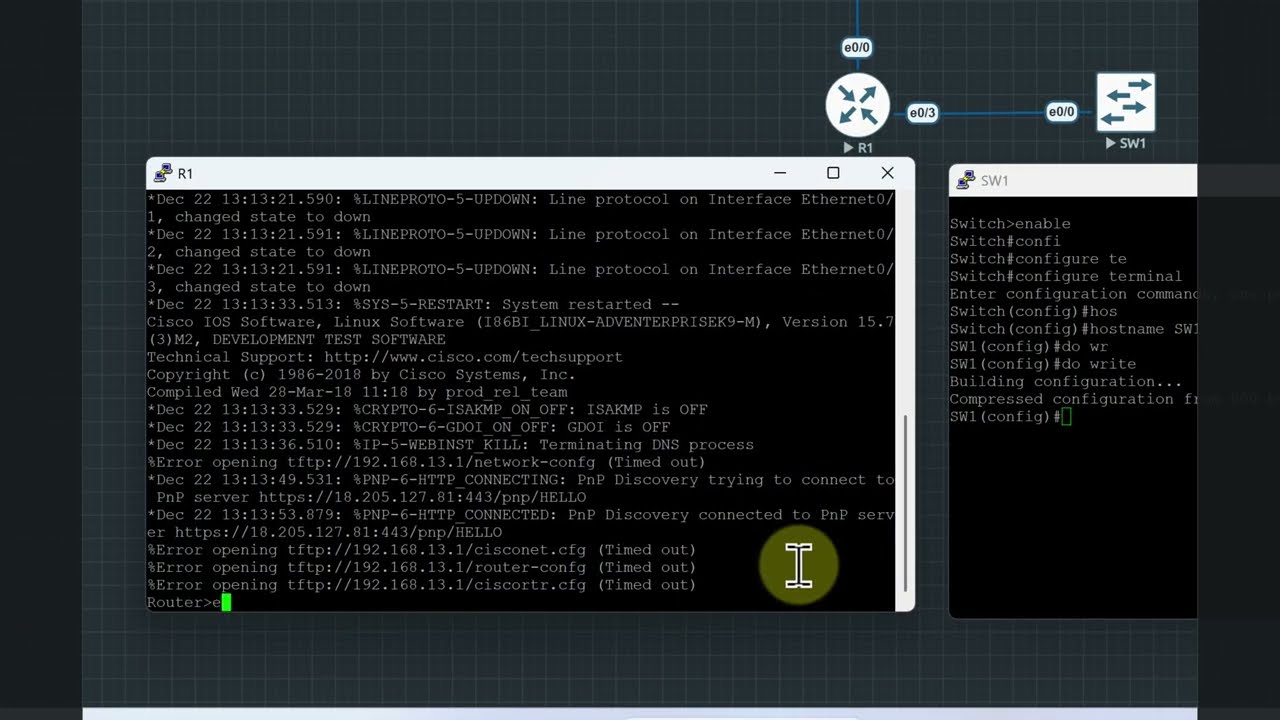Click 'Building configuration...' line in SW1
Image resolution: width=1280 pixels, height=720 pixels.
pyautogui.click(x=1066, y=381)
